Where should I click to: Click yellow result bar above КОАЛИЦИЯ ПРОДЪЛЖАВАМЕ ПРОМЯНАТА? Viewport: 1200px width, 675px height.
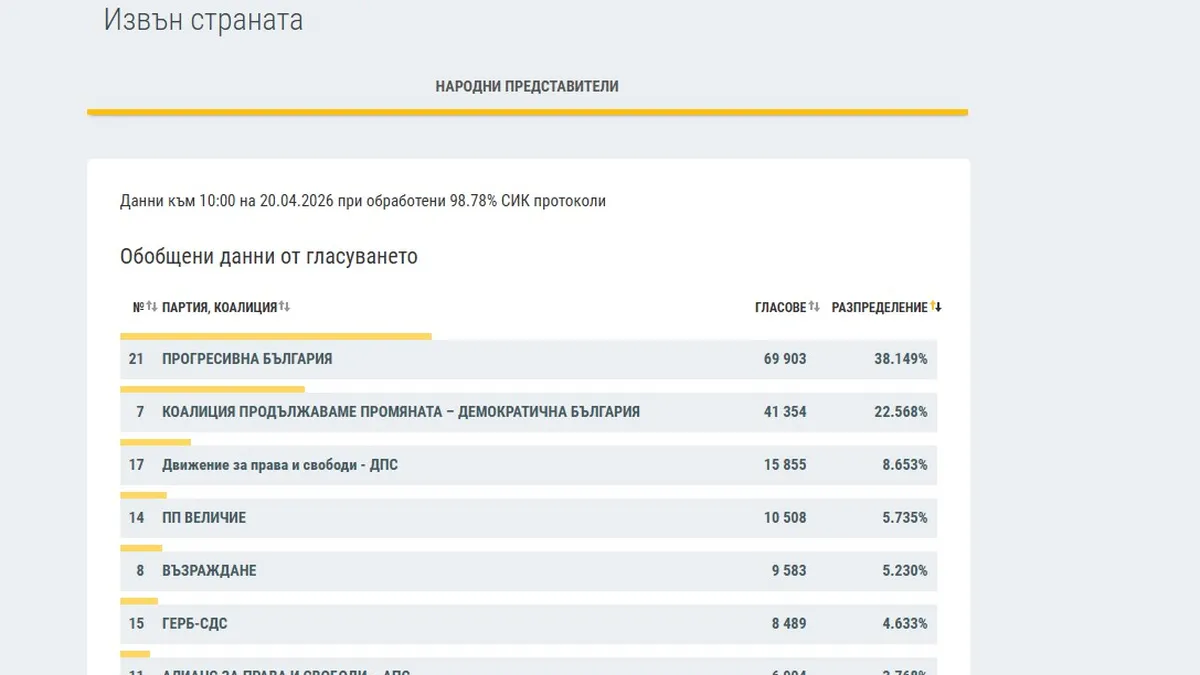coord(212,389)
